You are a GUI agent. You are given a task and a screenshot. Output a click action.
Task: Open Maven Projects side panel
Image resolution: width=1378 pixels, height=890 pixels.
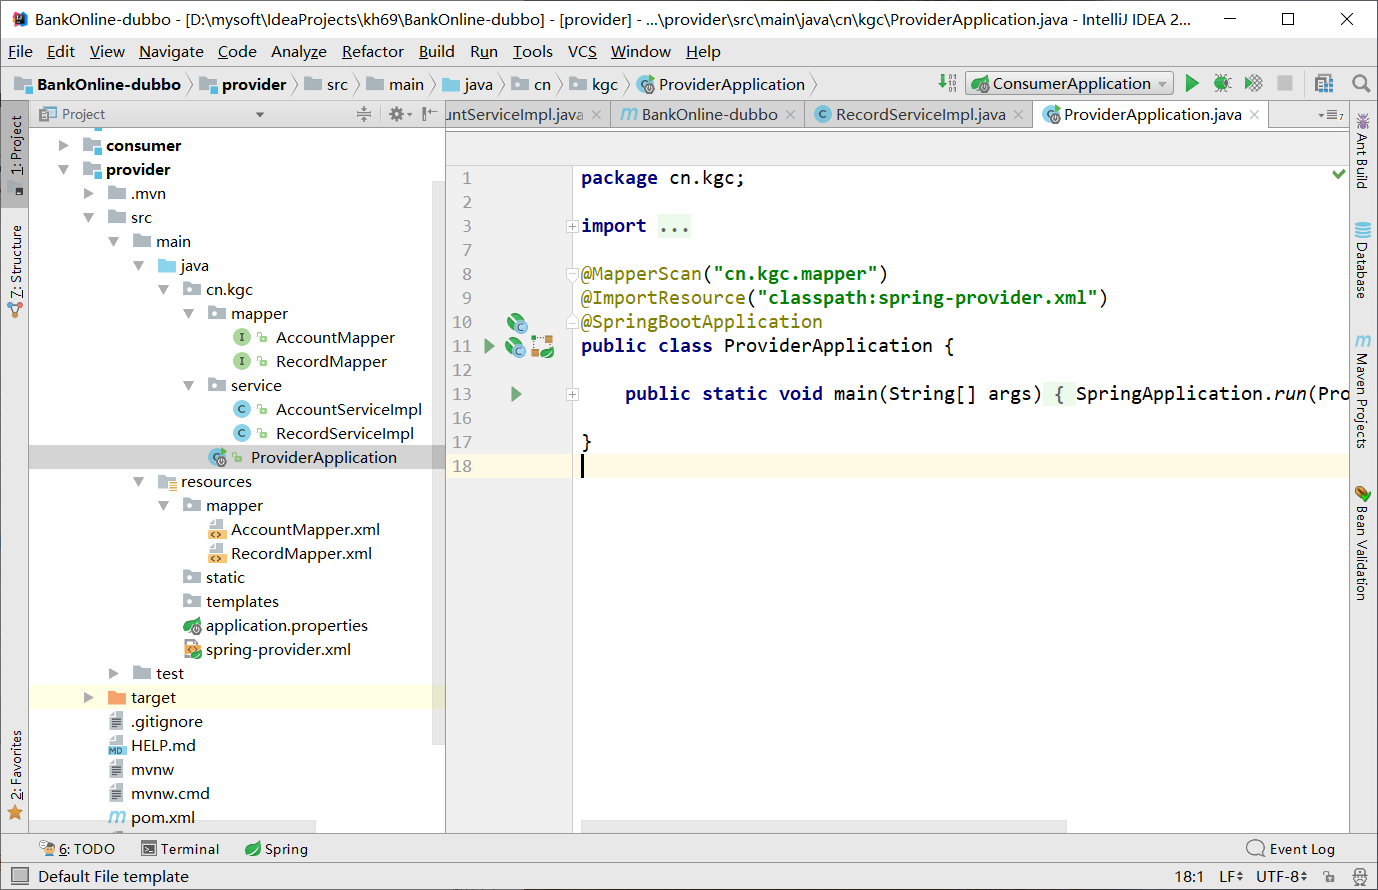[1362, 391]
